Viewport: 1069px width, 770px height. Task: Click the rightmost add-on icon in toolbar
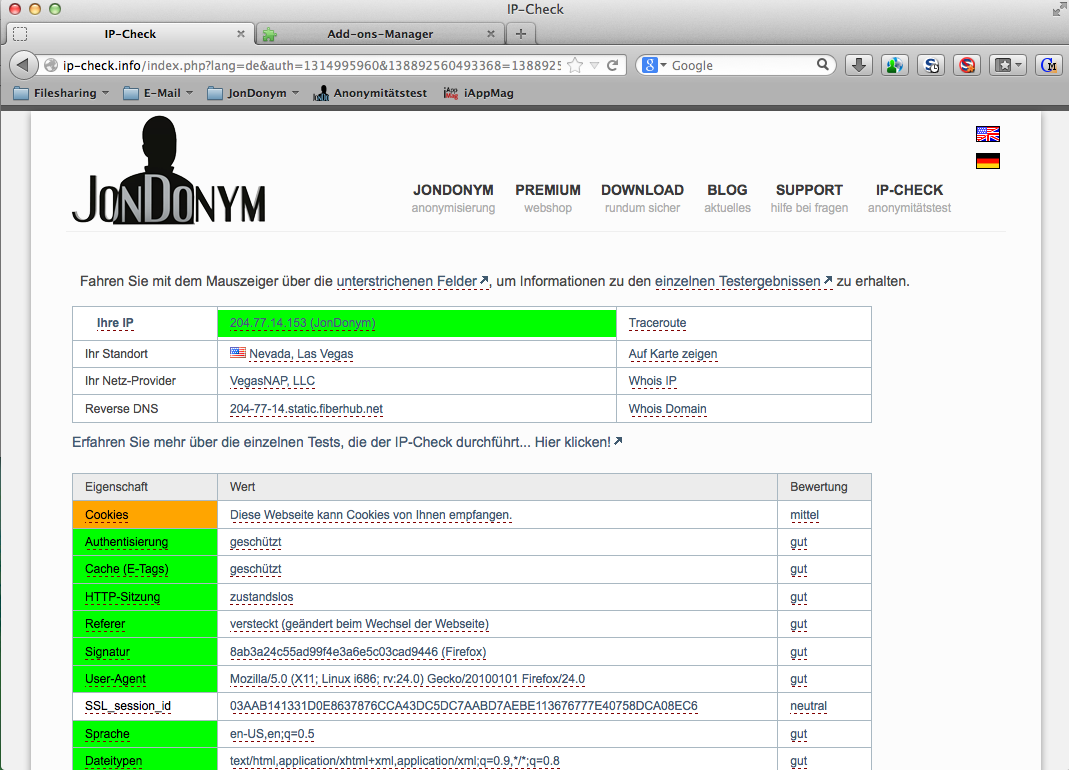click(1049, 65)
